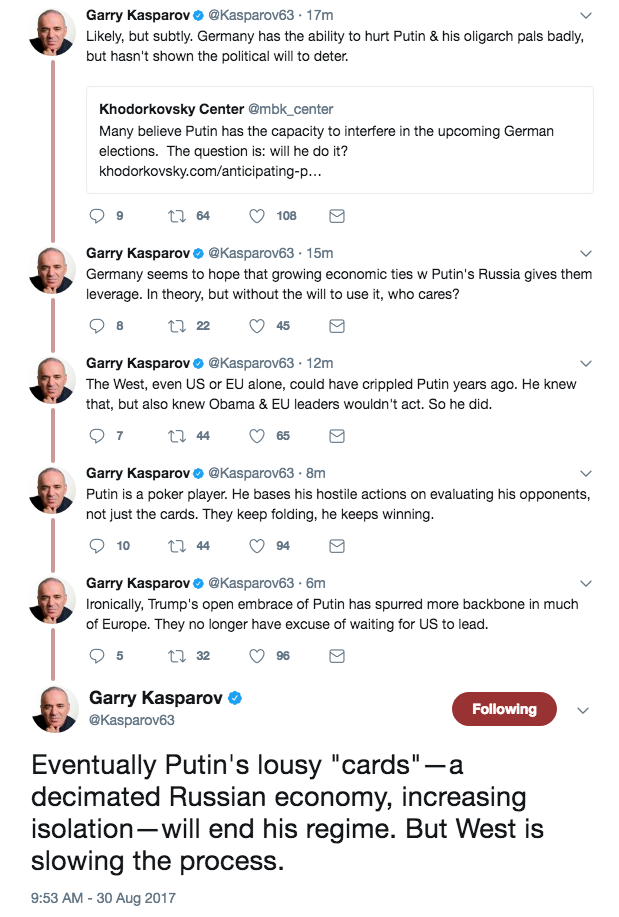The width and height of the screenshot is (619, 917).
Task: Like the Germany economic ties tweet
Action: (257, 326)
